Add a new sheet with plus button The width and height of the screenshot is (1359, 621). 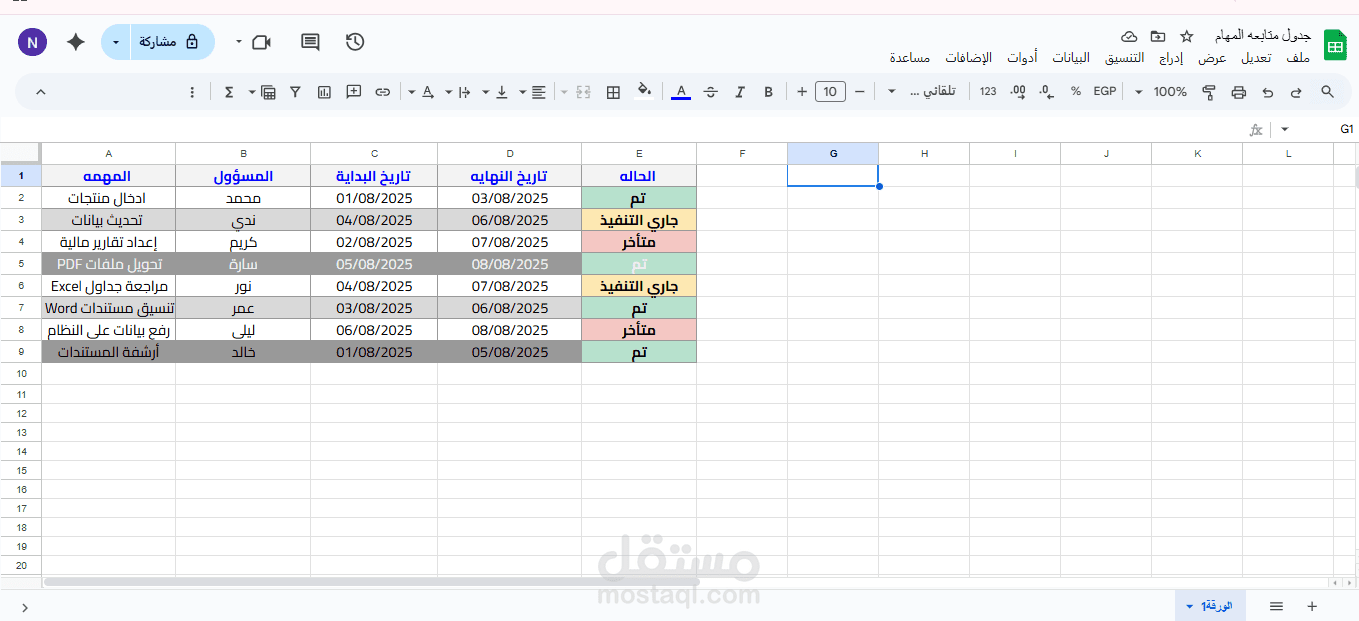click(1312, 606)
